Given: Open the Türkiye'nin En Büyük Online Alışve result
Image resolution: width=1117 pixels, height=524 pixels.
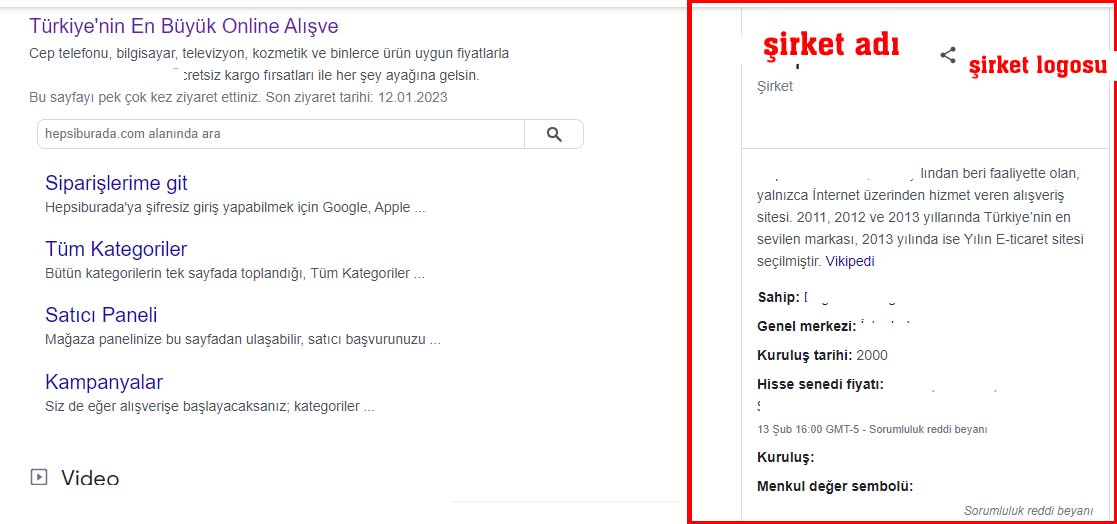Looking at the screenshot, I should 184,26.
